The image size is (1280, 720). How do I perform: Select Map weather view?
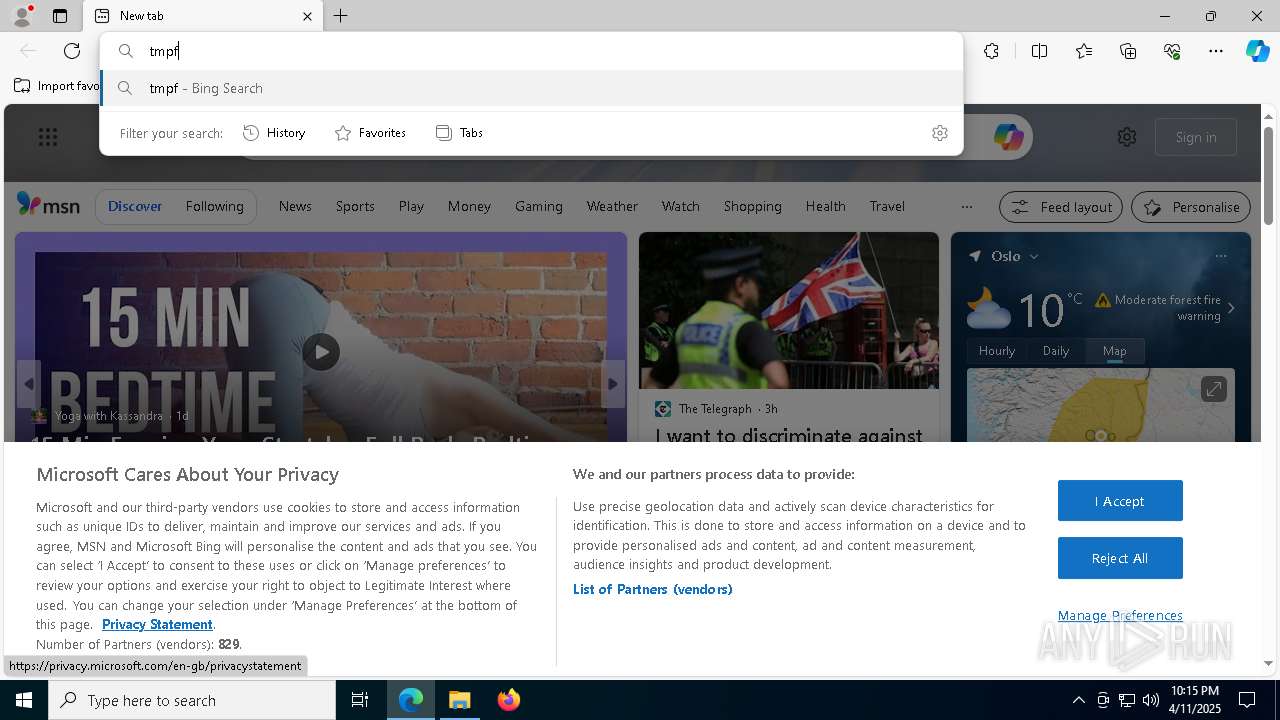point(1114,351)
